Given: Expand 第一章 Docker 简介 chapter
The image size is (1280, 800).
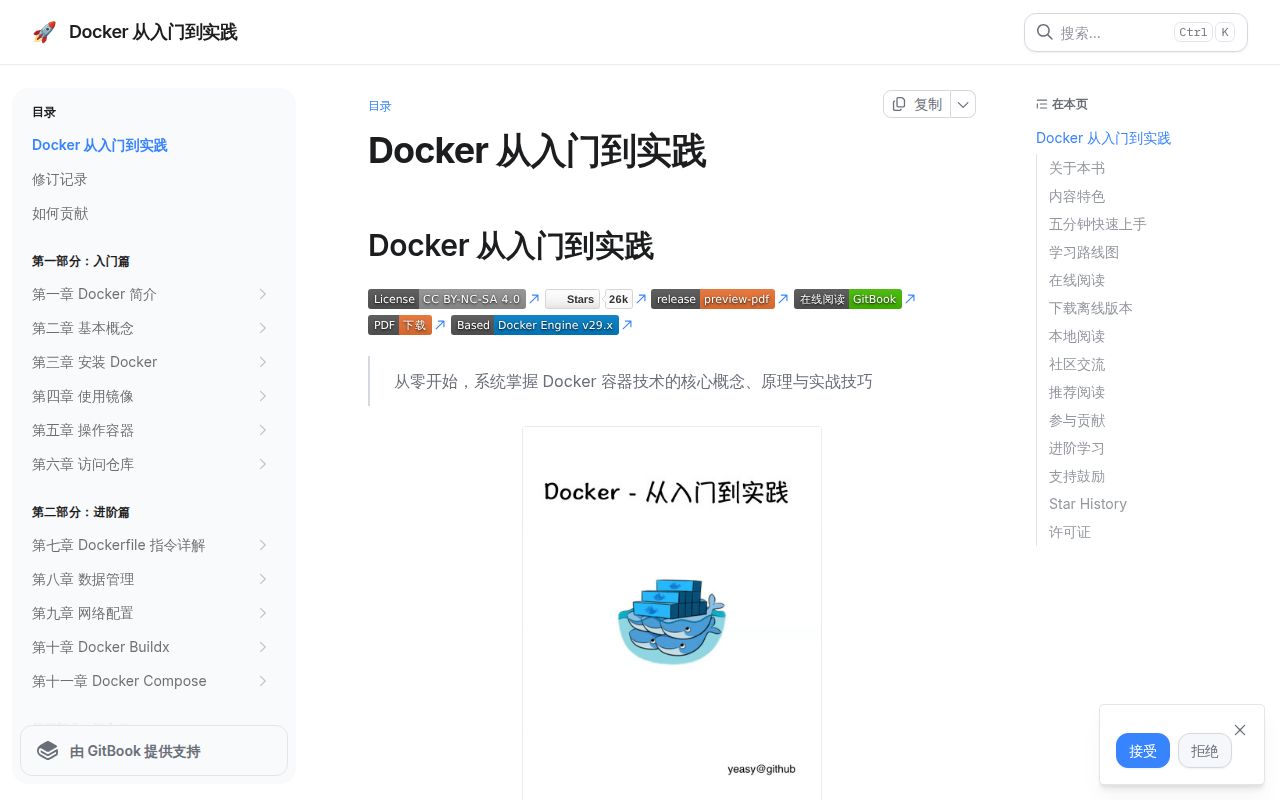Looking at the screenshot, I should (263, 294).
